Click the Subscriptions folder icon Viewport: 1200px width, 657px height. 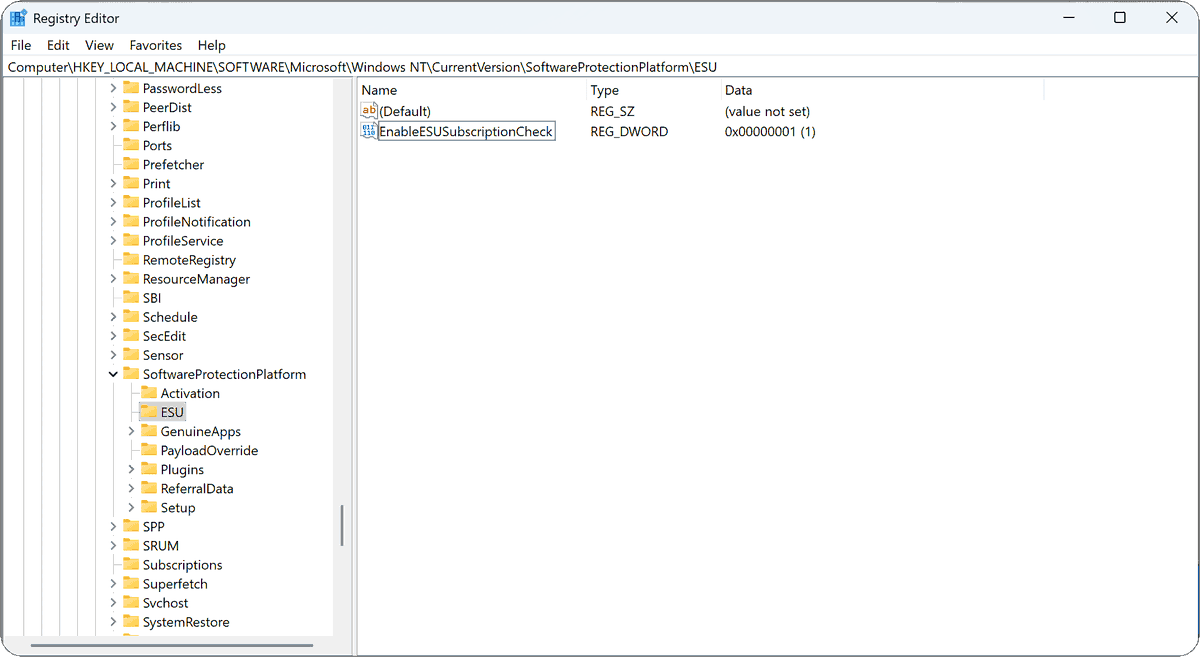pyautogui.click(x=133, y=564)
